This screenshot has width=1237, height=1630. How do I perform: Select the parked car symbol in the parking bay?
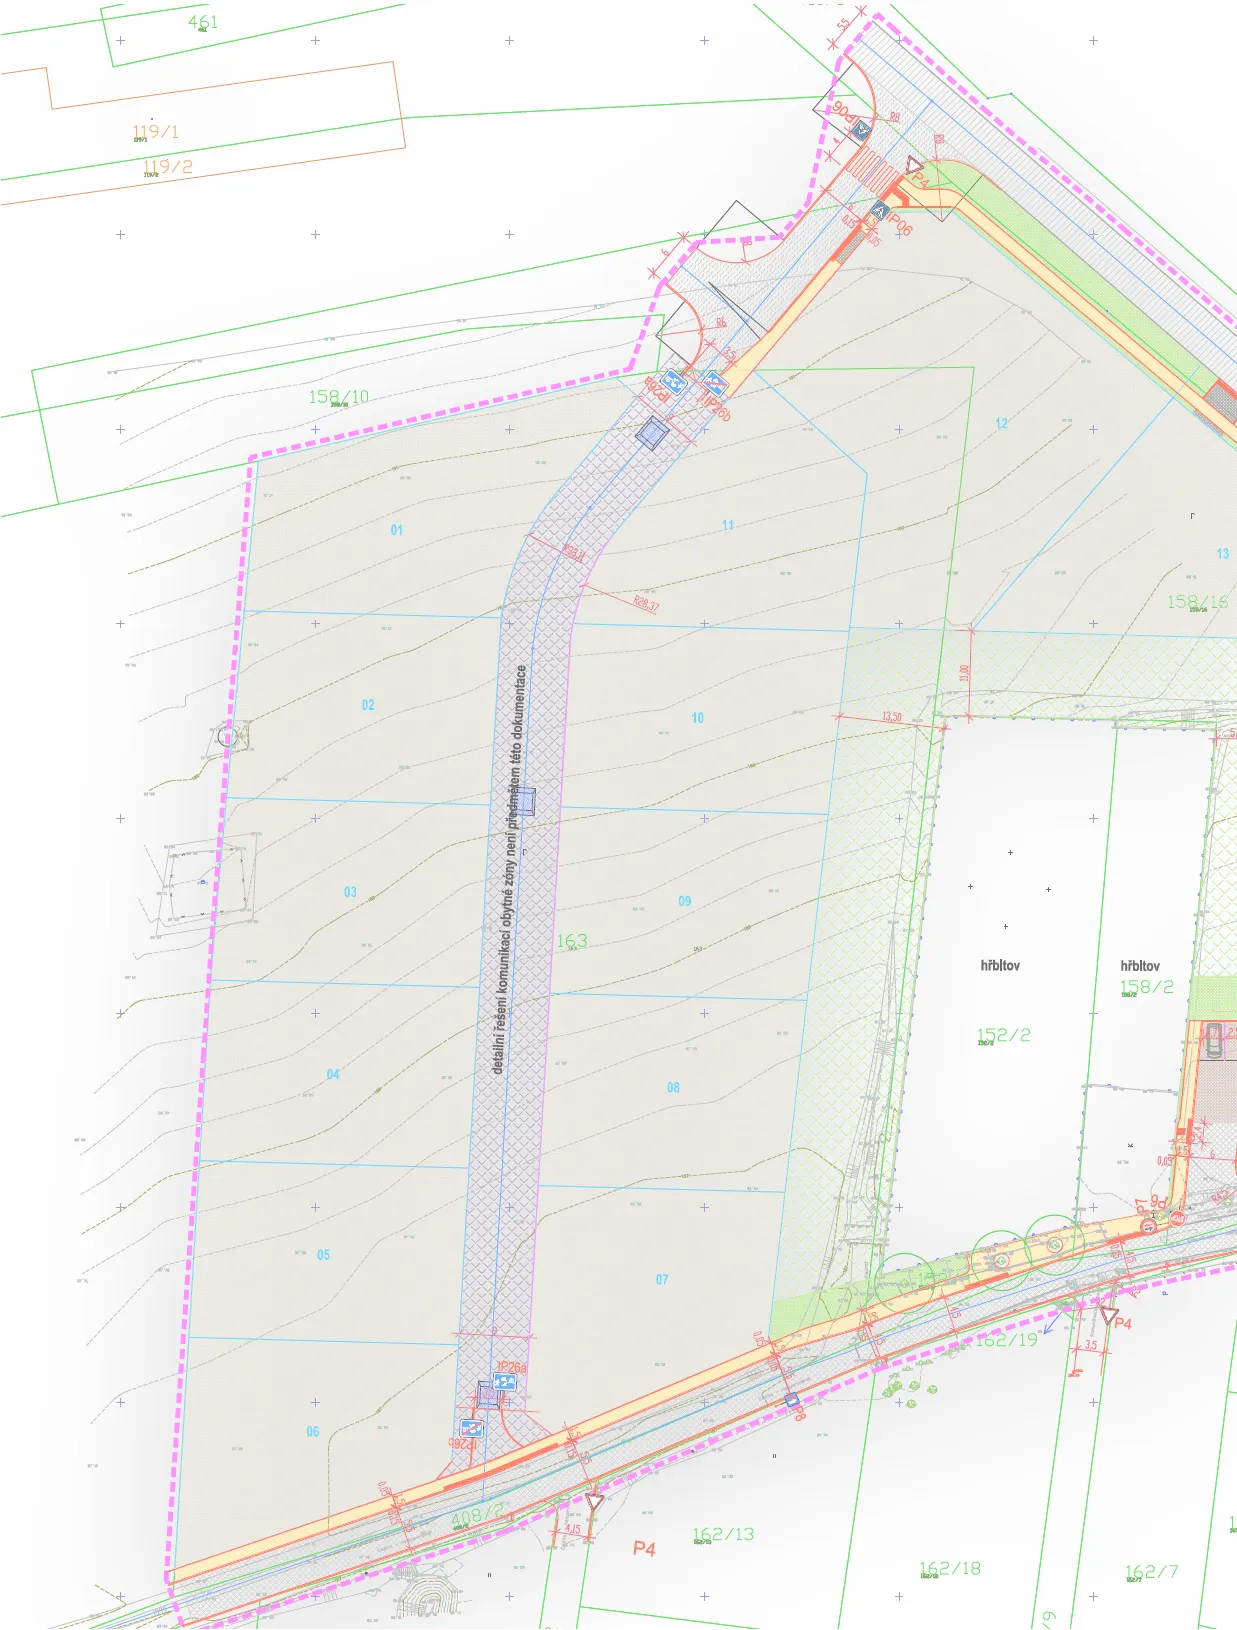point(1213,1041)
